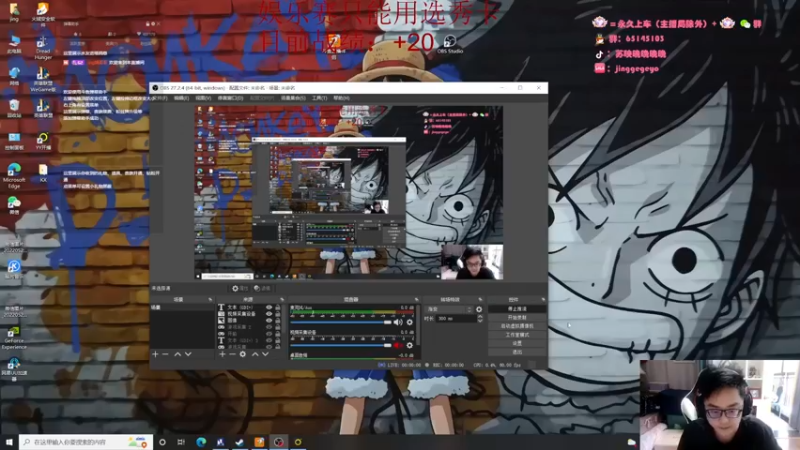Open 回收站 Recycle Bin icon

pos(14,109)
